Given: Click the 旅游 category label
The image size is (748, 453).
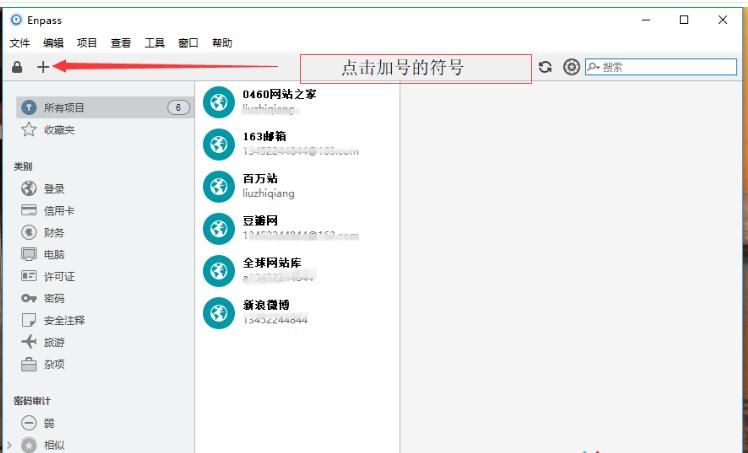Looking at the screenshot, I should [54, 342].
